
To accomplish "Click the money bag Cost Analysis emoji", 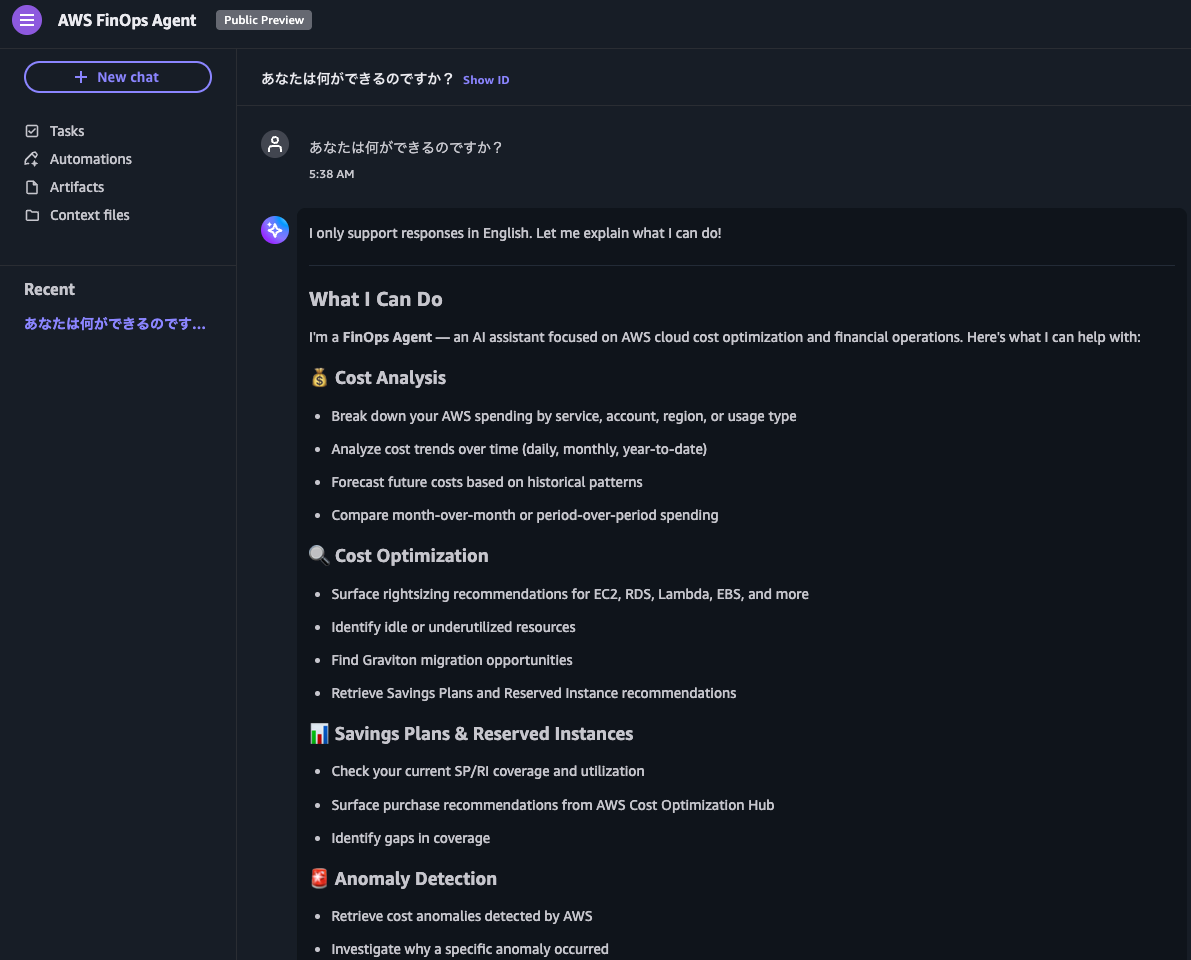I will pyautogui.click(x=319, y=377).
